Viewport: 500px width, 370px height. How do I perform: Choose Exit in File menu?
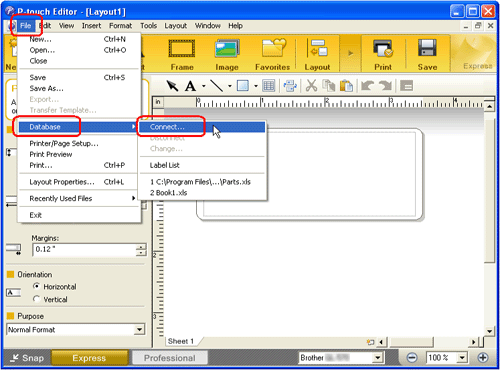point(79,215)
